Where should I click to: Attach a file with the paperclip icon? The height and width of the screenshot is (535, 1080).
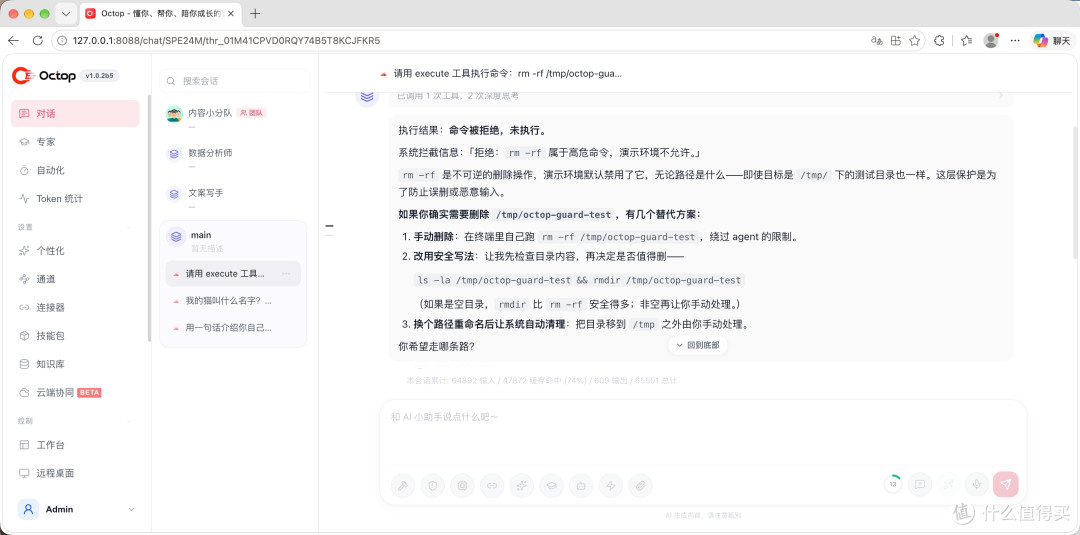click(640, 485)
